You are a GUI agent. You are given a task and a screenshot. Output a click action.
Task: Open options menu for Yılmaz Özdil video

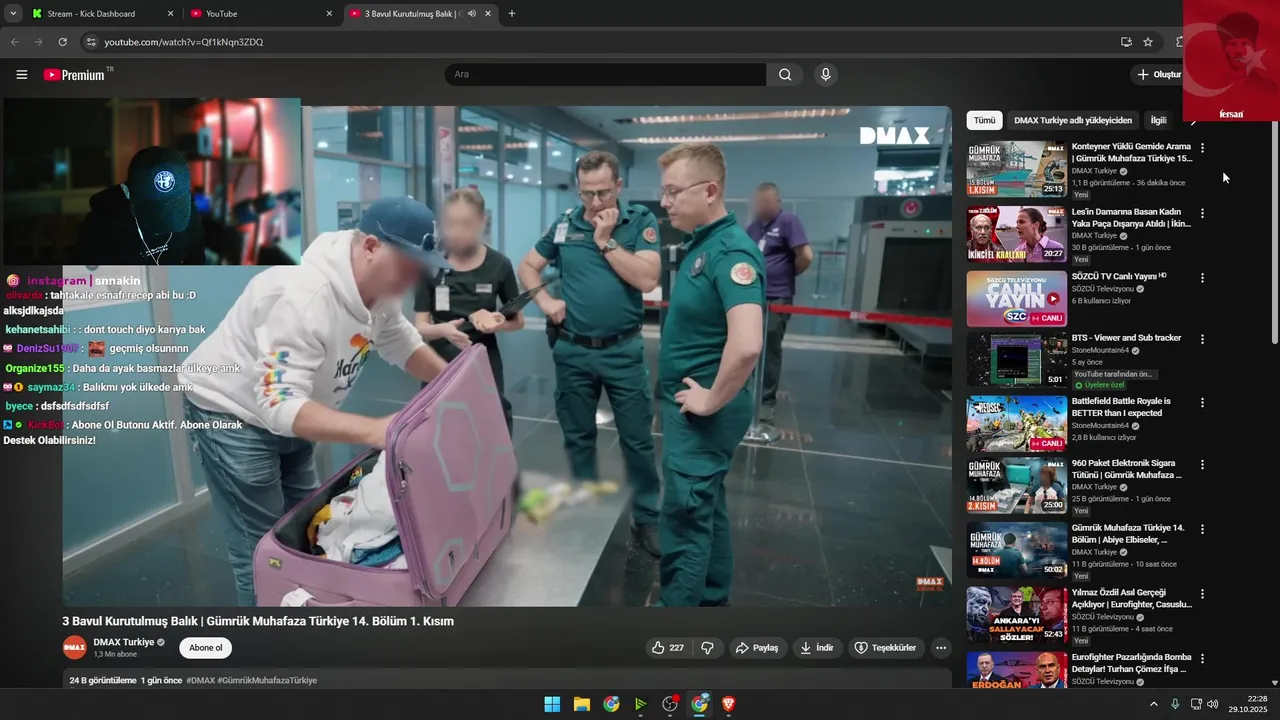[1202, 594]
